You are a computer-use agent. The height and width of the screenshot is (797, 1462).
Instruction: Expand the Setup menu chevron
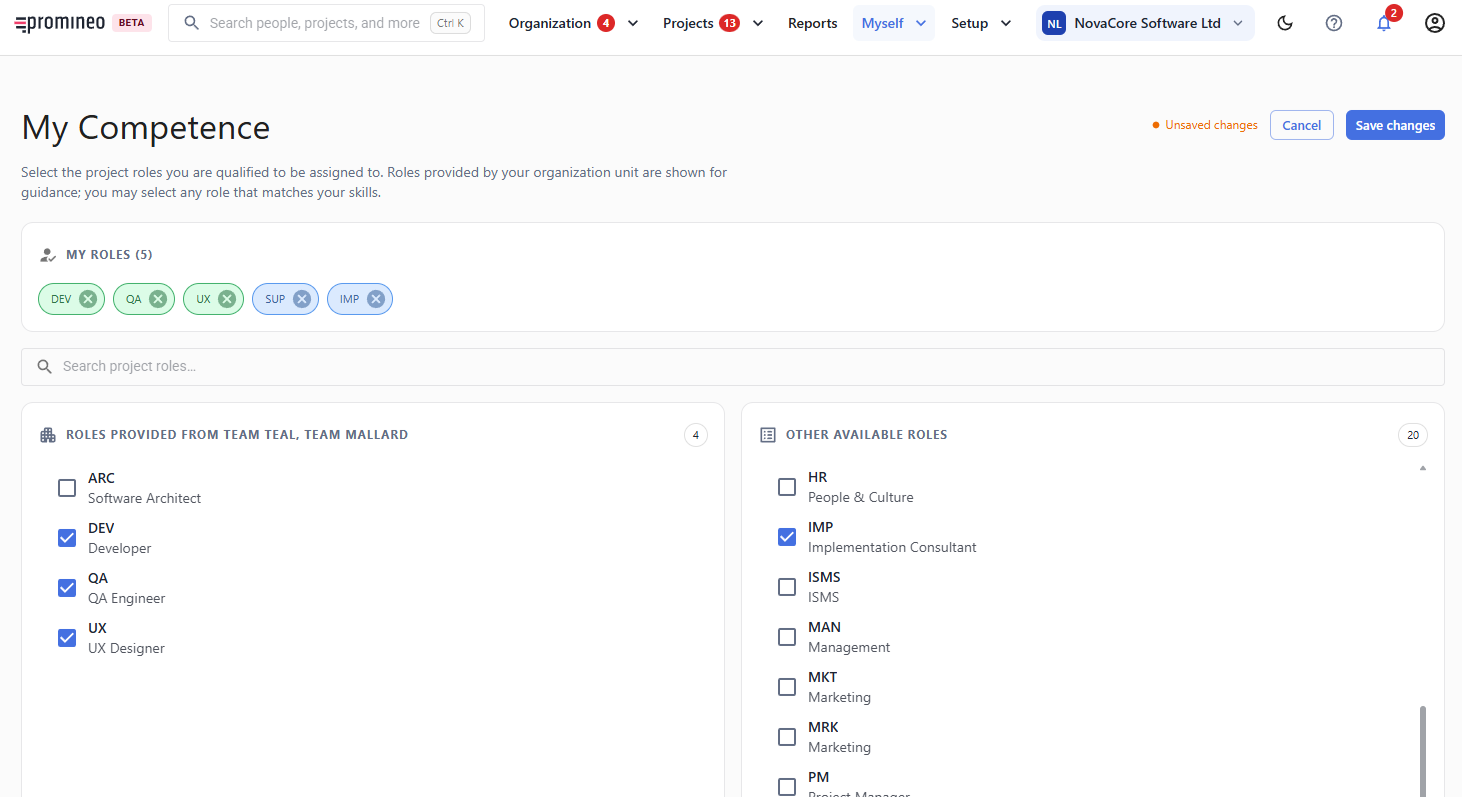click(x=1006, y=23)
